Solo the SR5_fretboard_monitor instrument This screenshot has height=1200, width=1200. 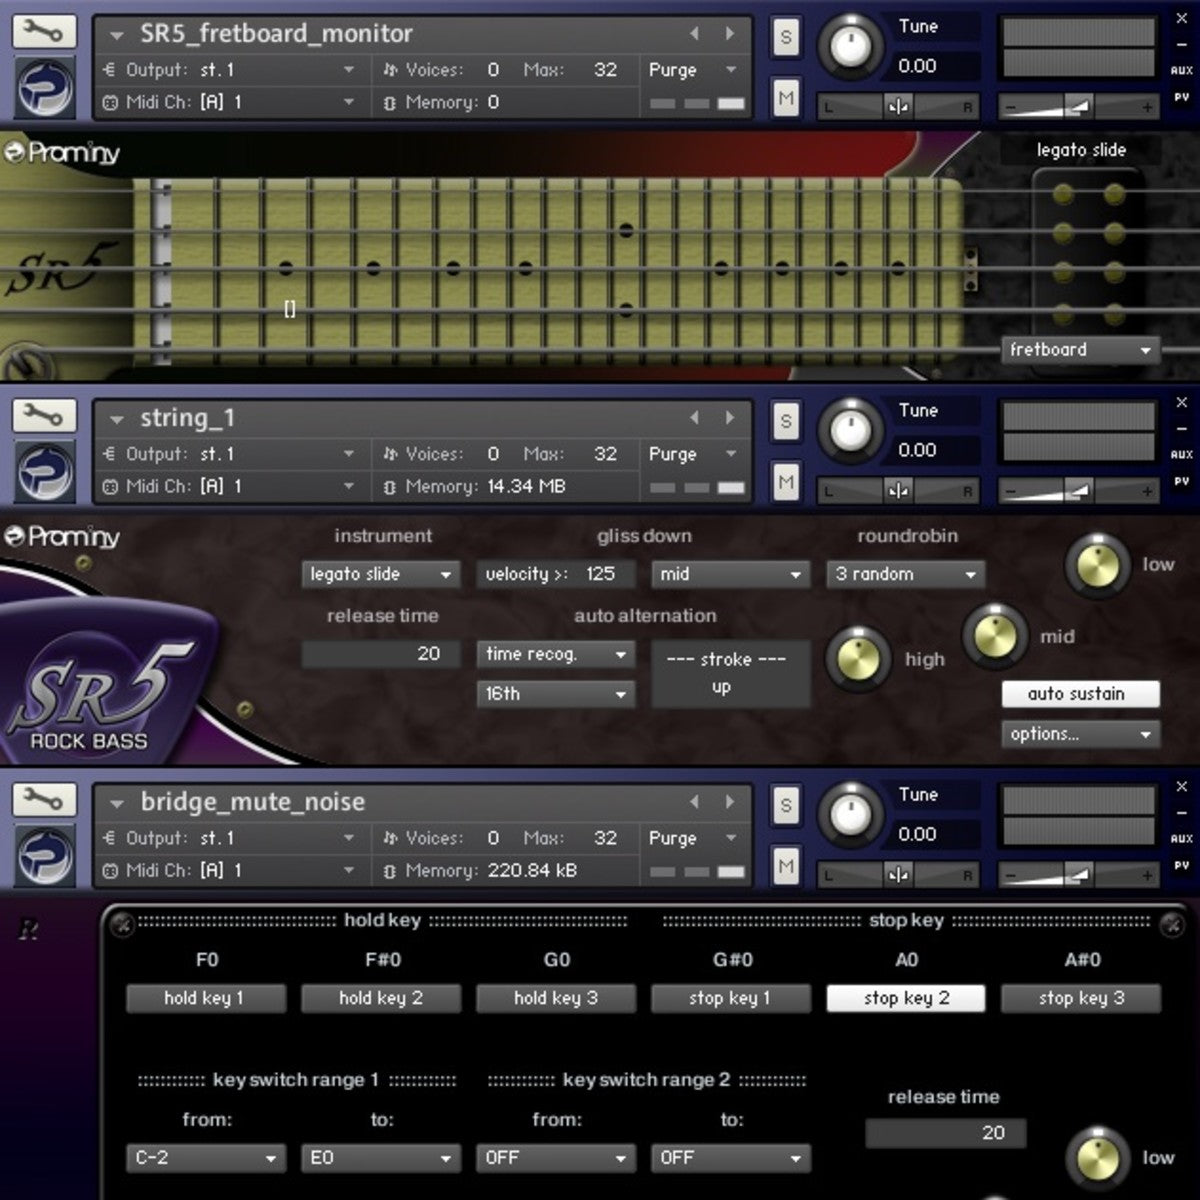click(x=786, y=38)
